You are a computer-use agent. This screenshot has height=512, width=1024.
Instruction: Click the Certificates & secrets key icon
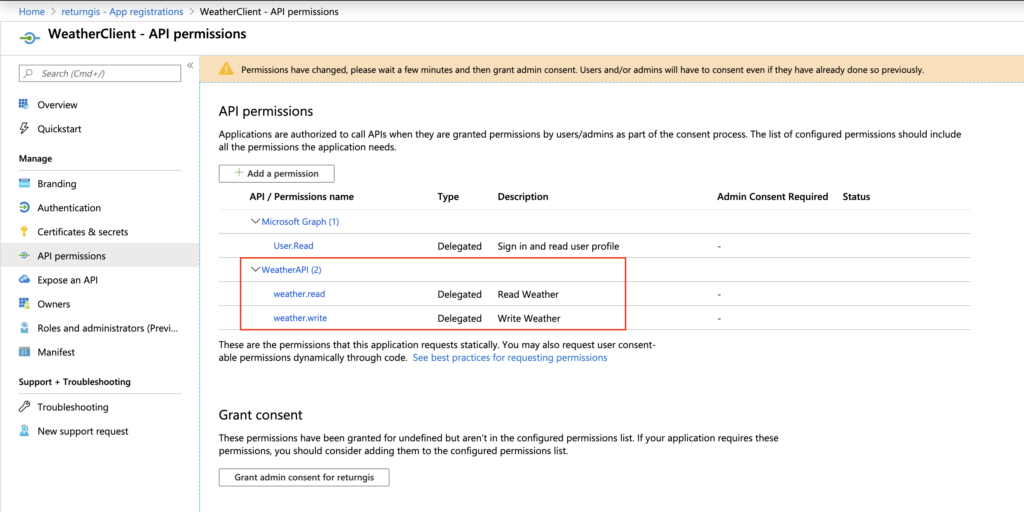coord(24,231)
